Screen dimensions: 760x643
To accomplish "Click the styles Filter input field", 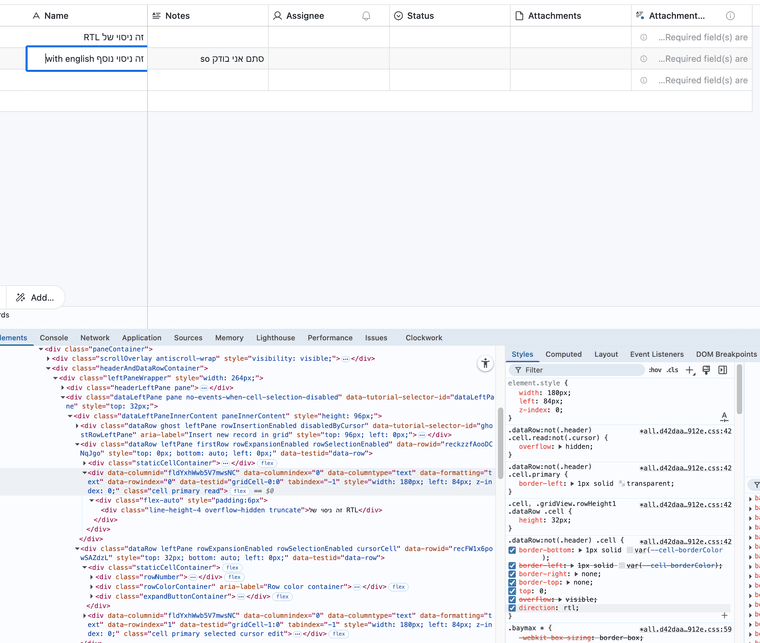I will [x=580, y=370].
